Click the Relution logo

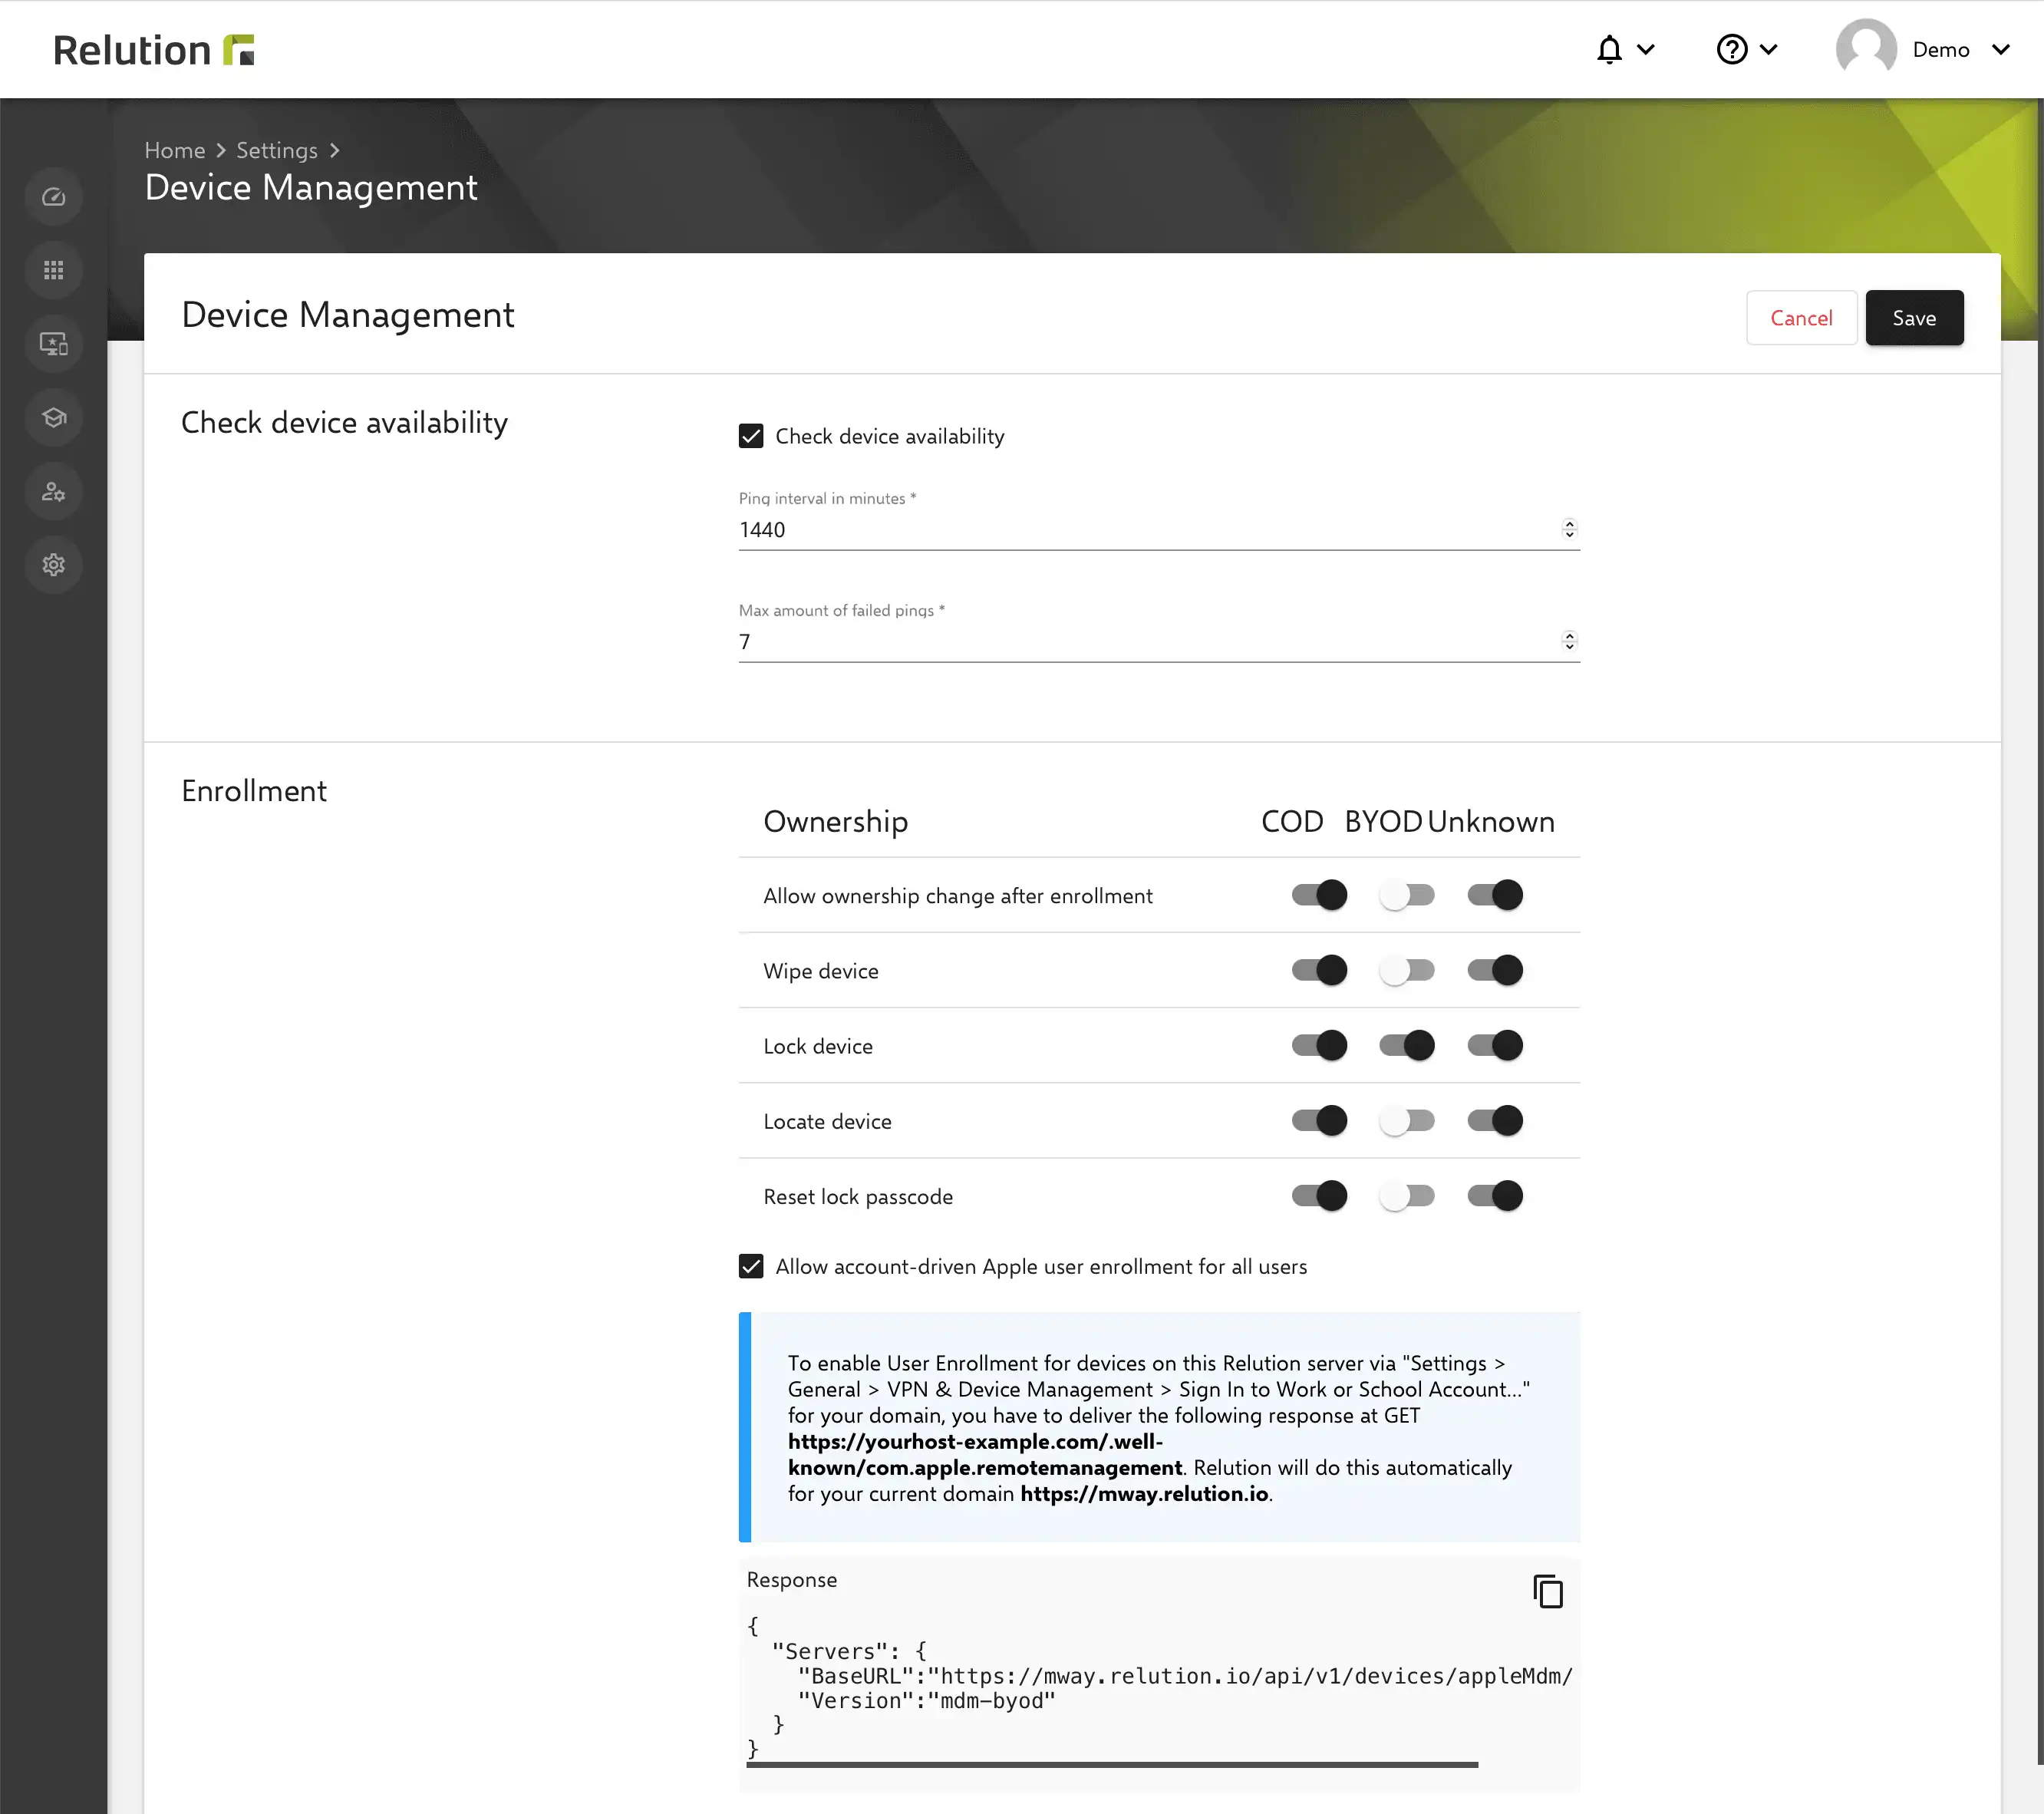[154, 50]
